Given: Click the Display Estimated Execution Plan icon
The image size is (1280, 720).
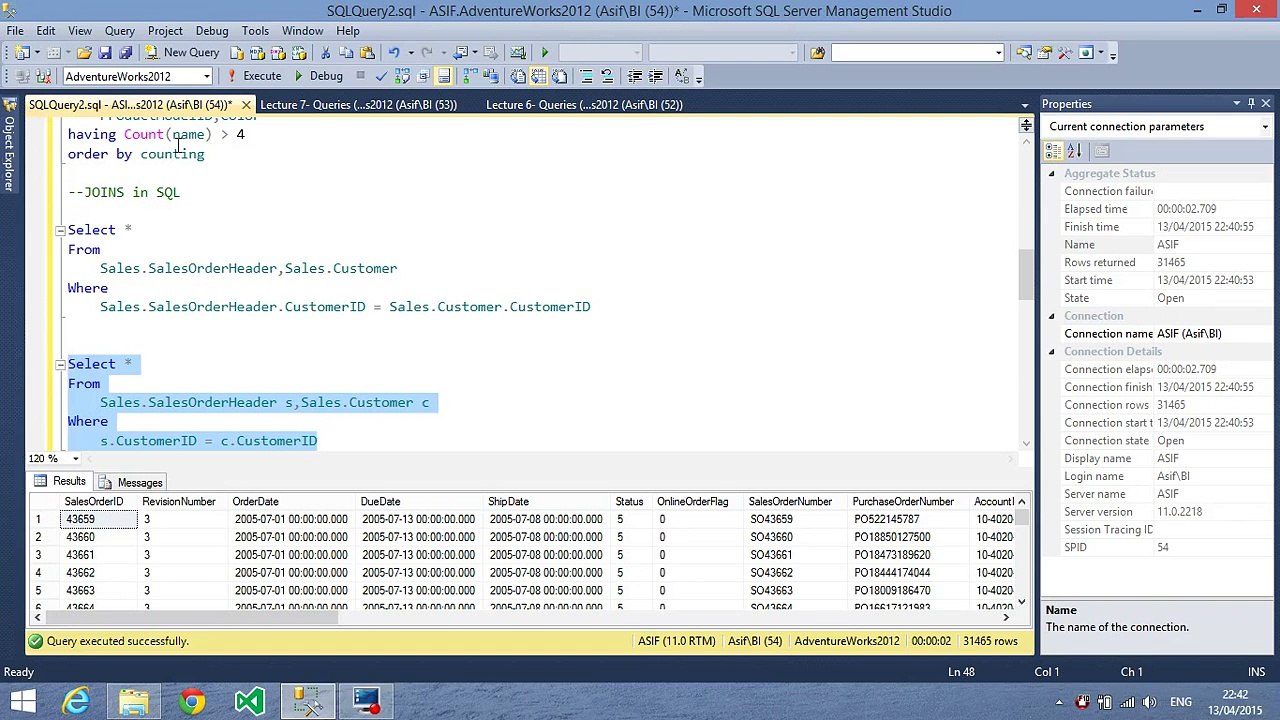Looking at the screenshot, I should (x=402, y=76).
